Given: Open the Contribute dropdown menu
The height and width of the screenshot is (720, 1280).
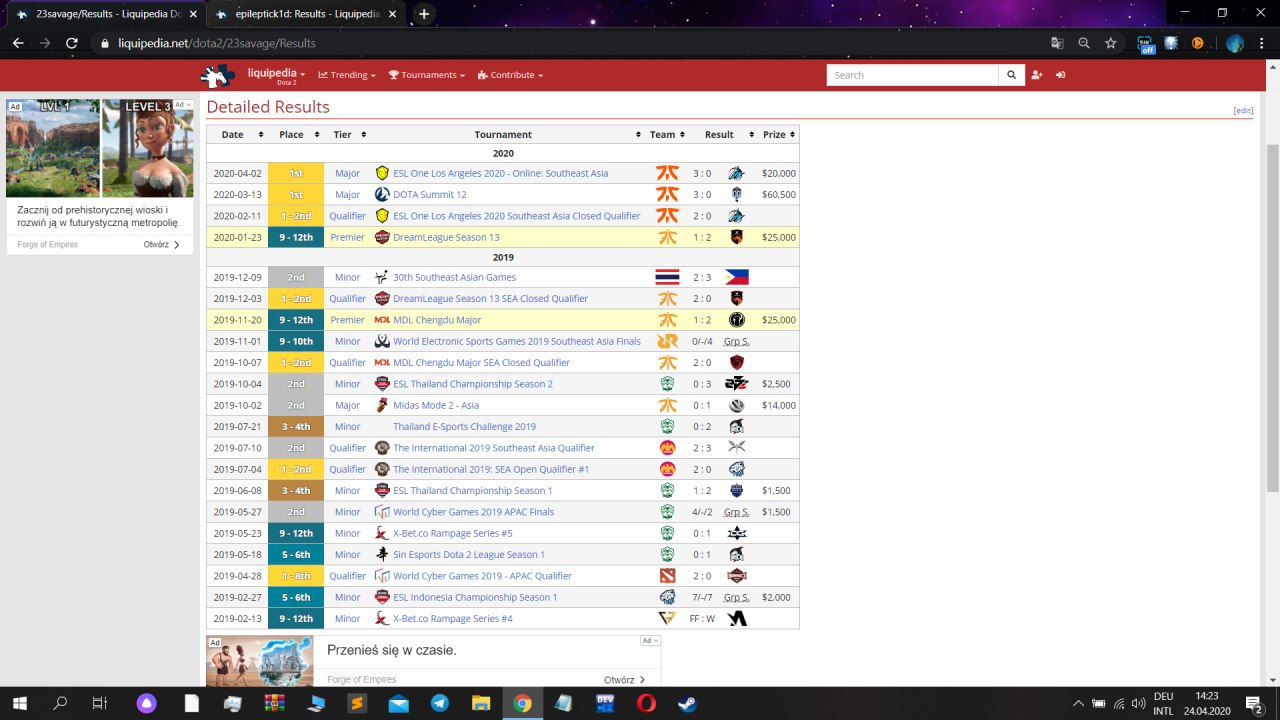Looking at the screenshot, I should click(x=511, y=75).
